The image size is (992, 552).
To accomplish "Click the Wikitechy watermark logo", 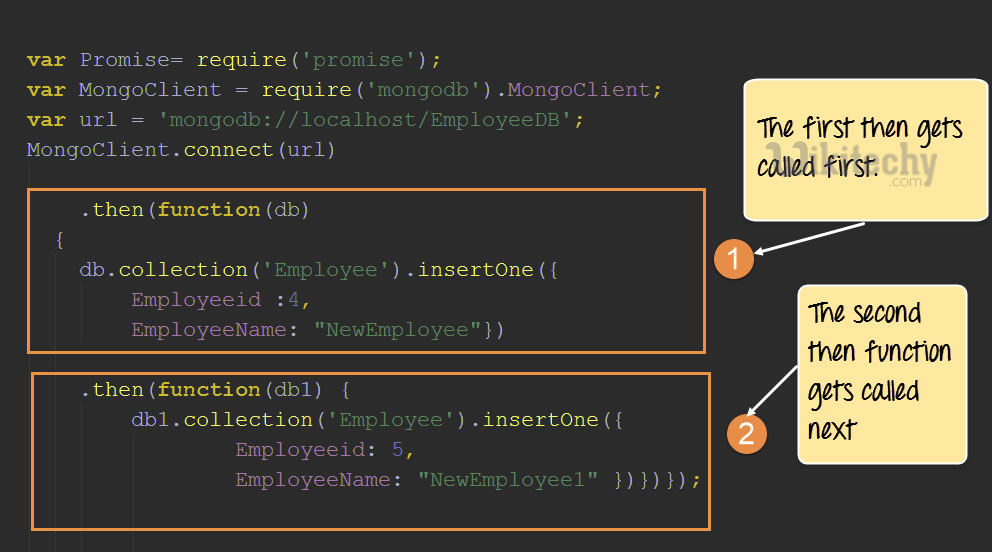I will (880, 165).
